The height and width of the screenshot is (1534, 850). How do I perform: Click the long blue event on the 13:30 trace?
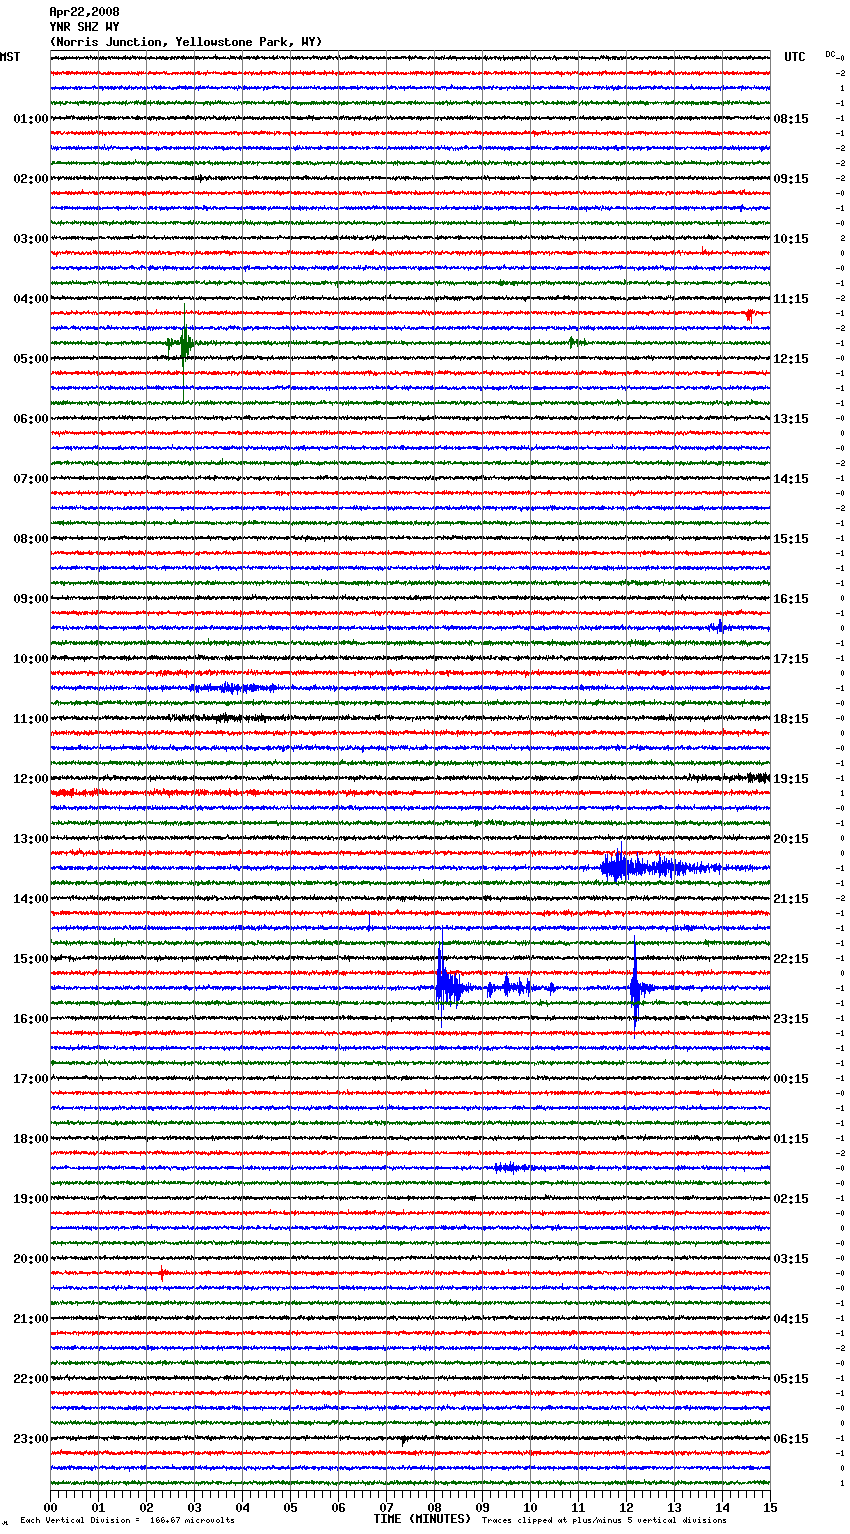(x=660, y=867)
